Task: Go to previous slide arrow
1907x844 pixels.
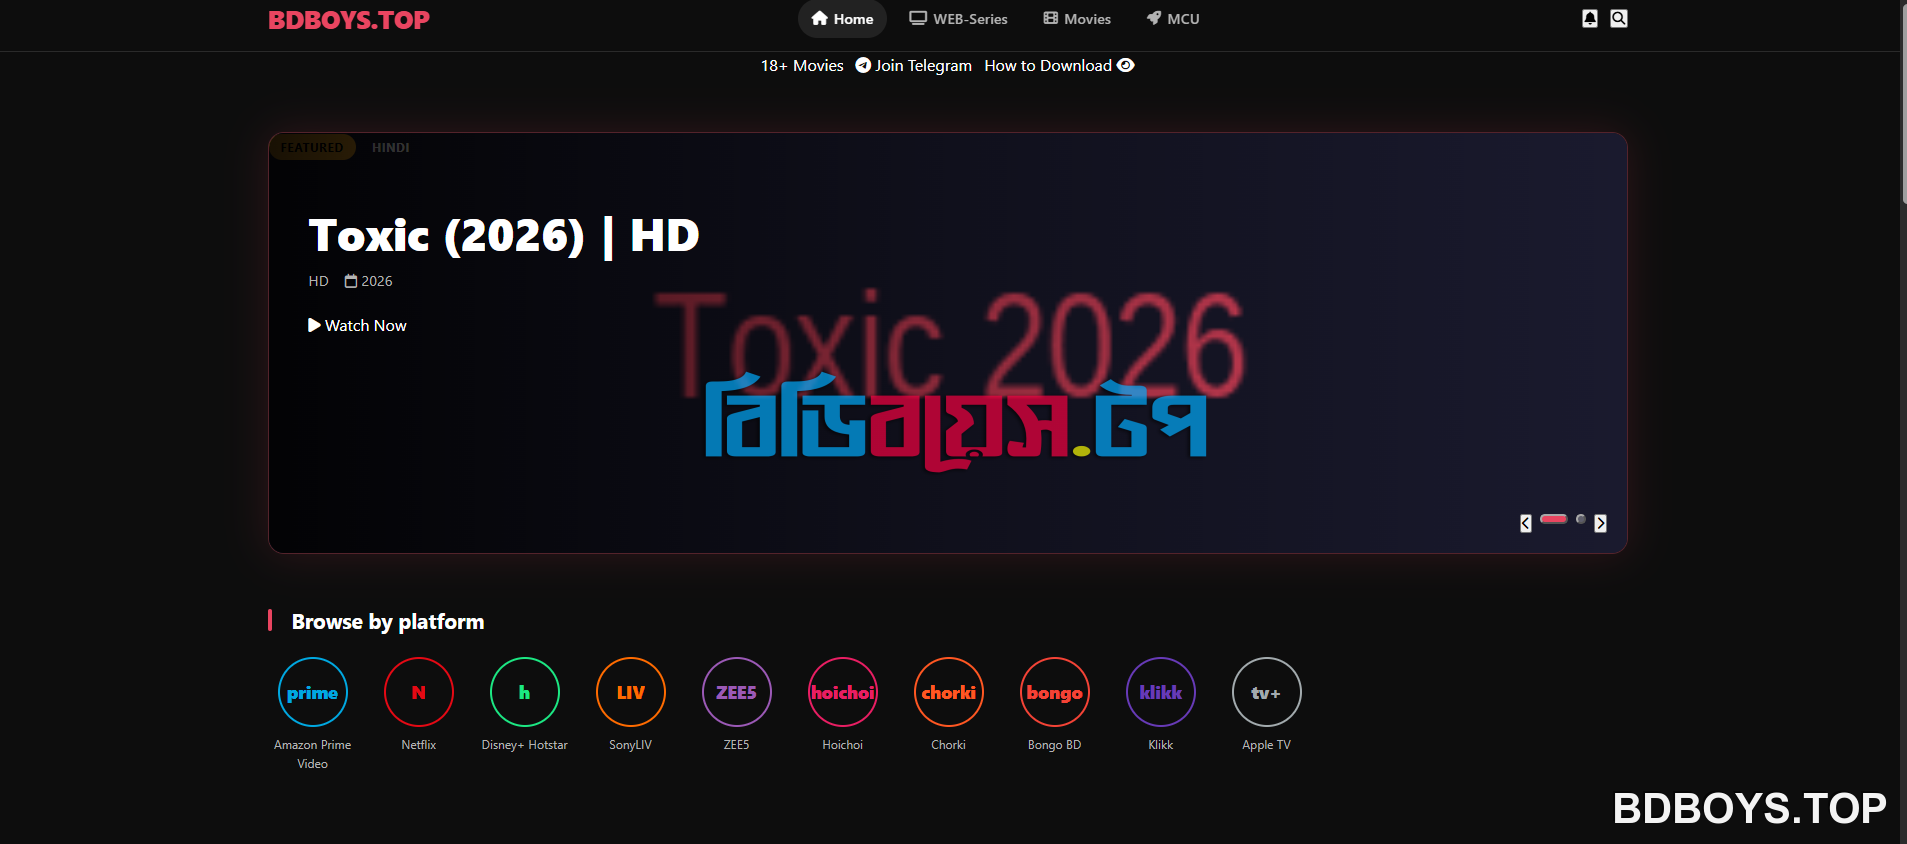Action: pos(1526,523)
